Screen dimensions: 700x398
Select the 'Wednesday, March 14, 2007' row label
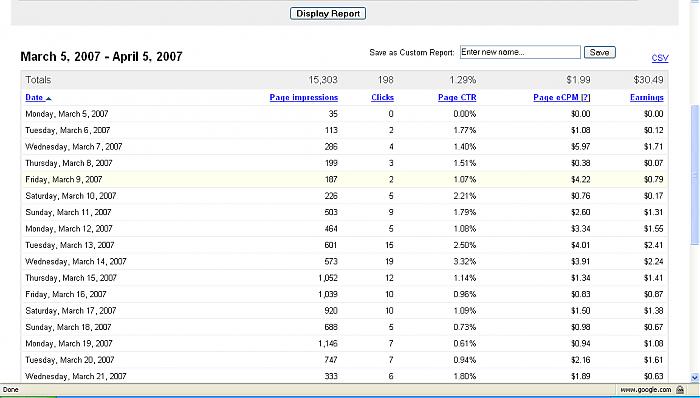coord(76,261)
